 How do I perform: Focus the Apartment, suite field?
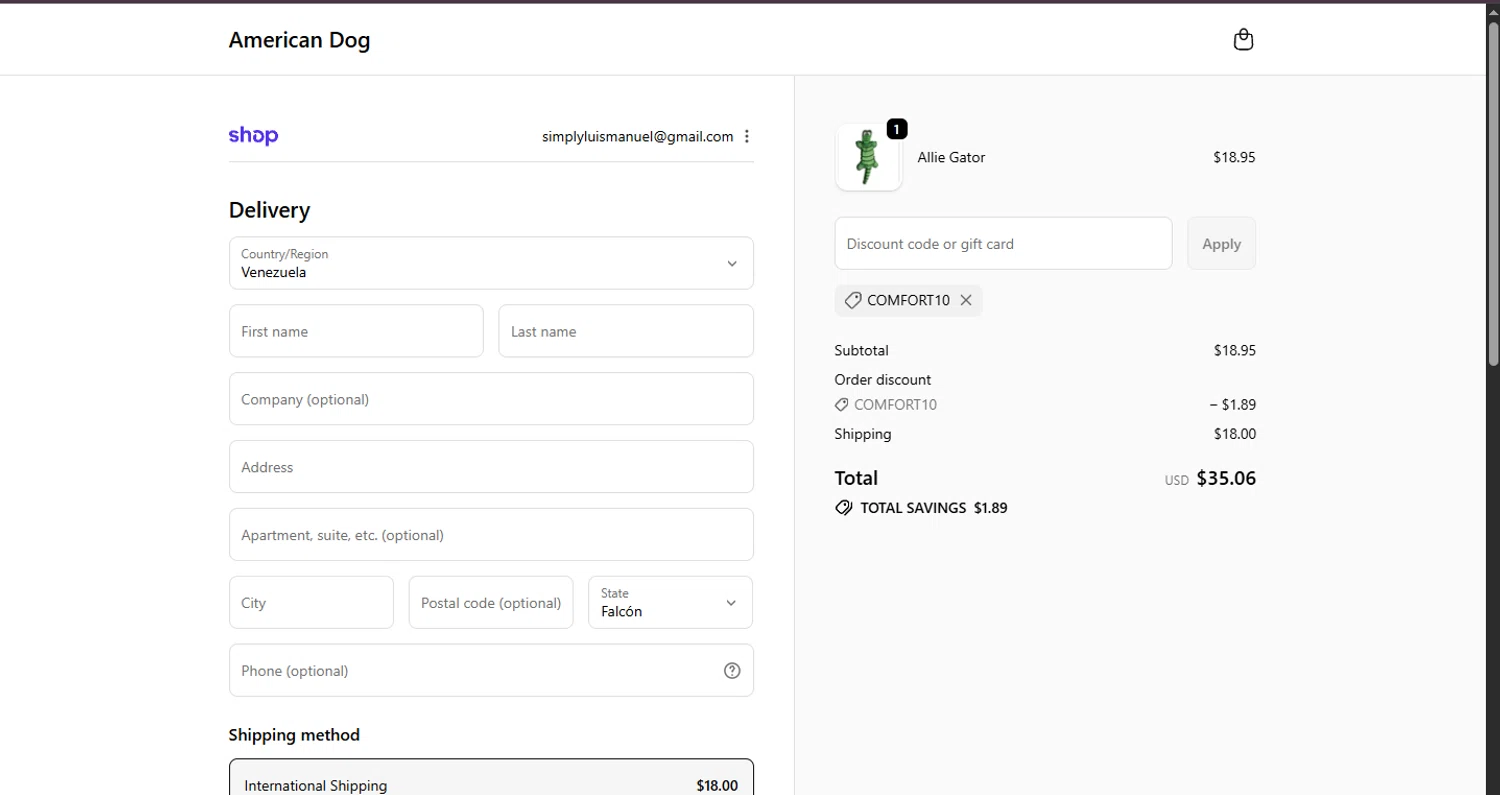click(491, 535)
